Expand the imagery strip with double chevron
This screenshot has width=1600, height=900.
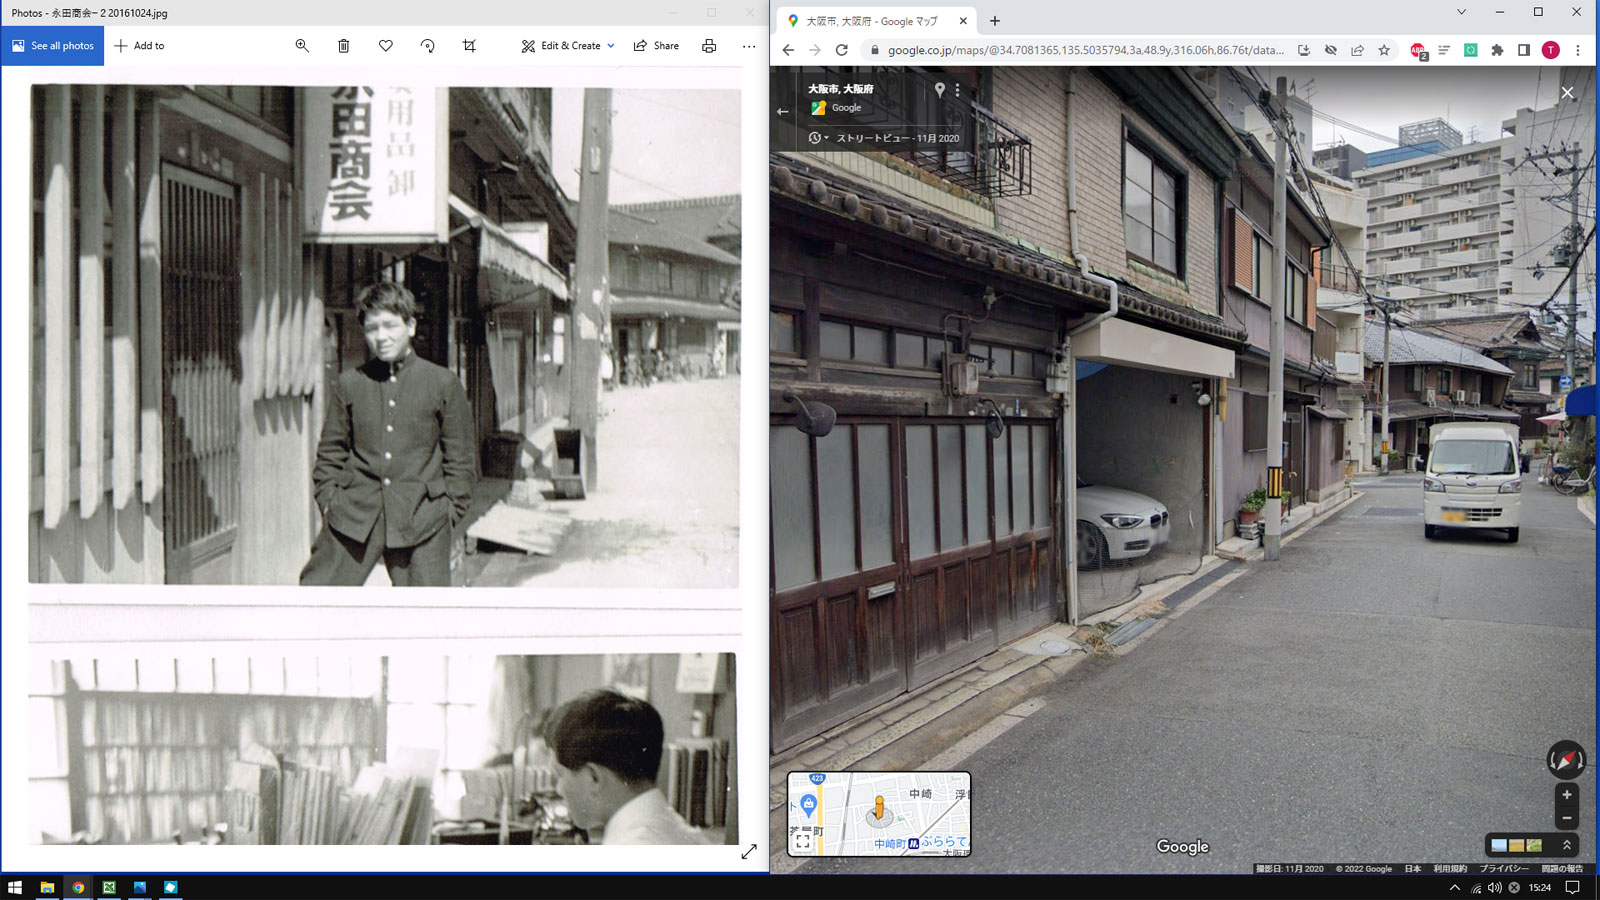point(1567,845)
